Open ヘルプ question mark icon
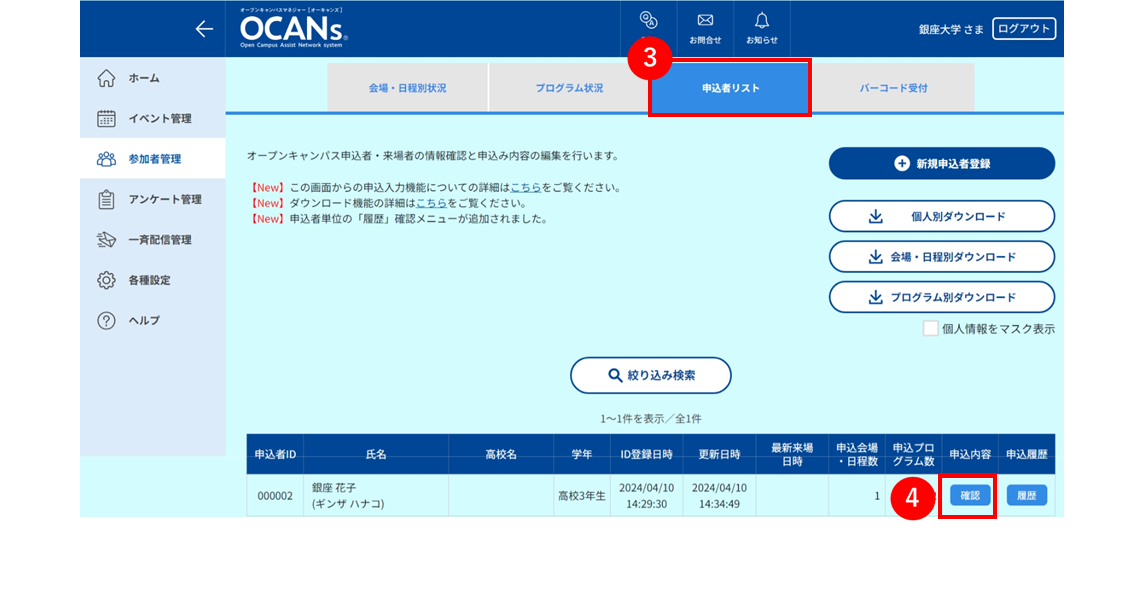The image size is (1148, 604). click(106, 320)
